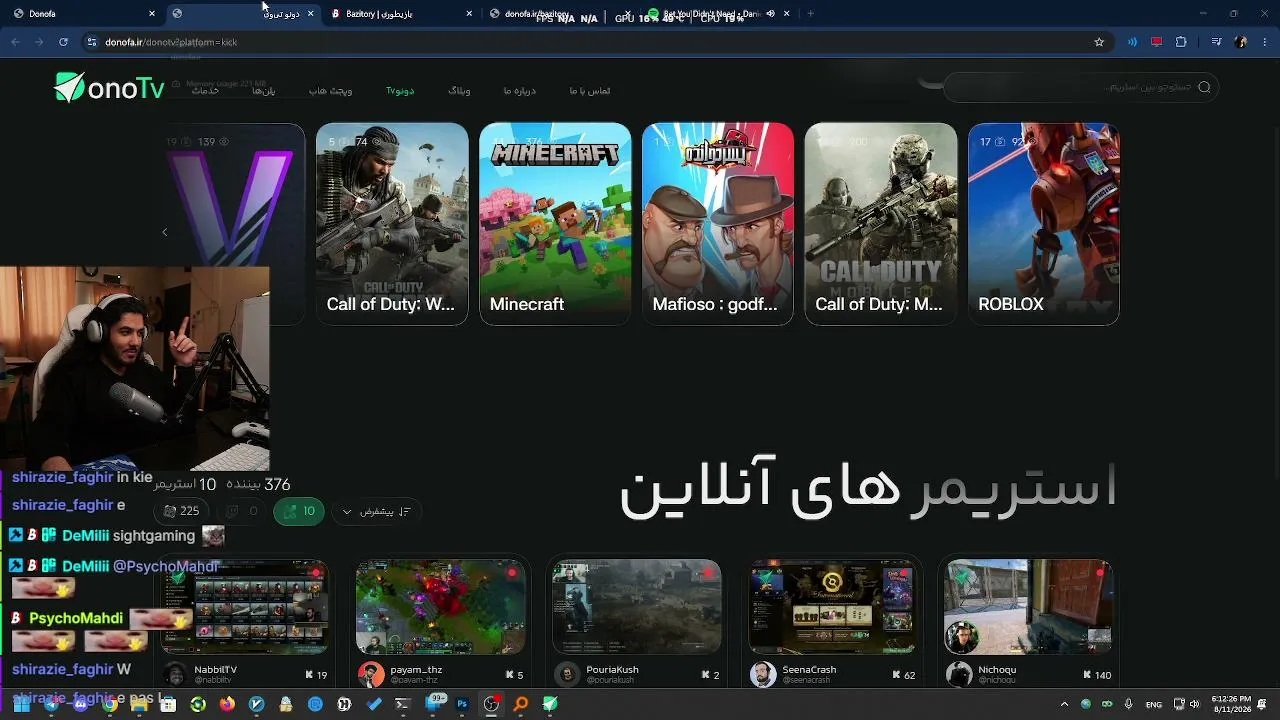1280x720 pixels.
Task: Click the DonoTv logo in the header
Action: [x=109, y=88]
